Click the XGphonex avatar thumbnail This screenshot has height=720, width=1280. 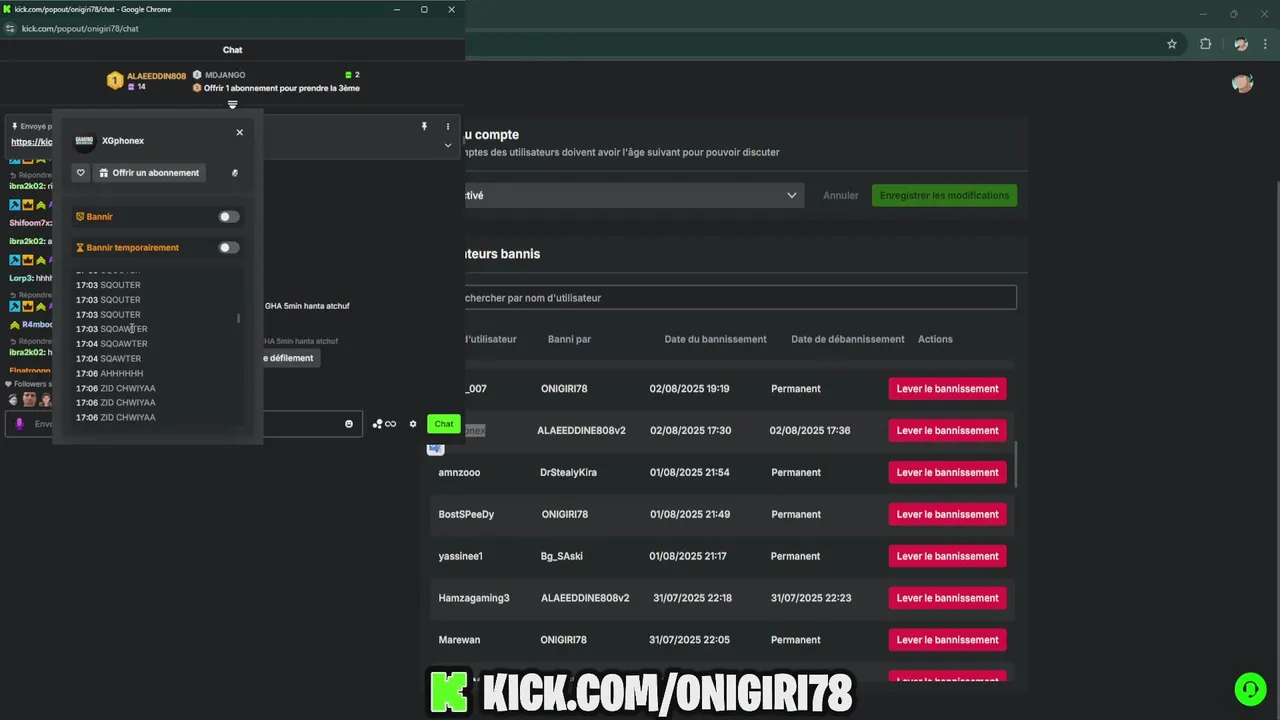tap(85, 142)
